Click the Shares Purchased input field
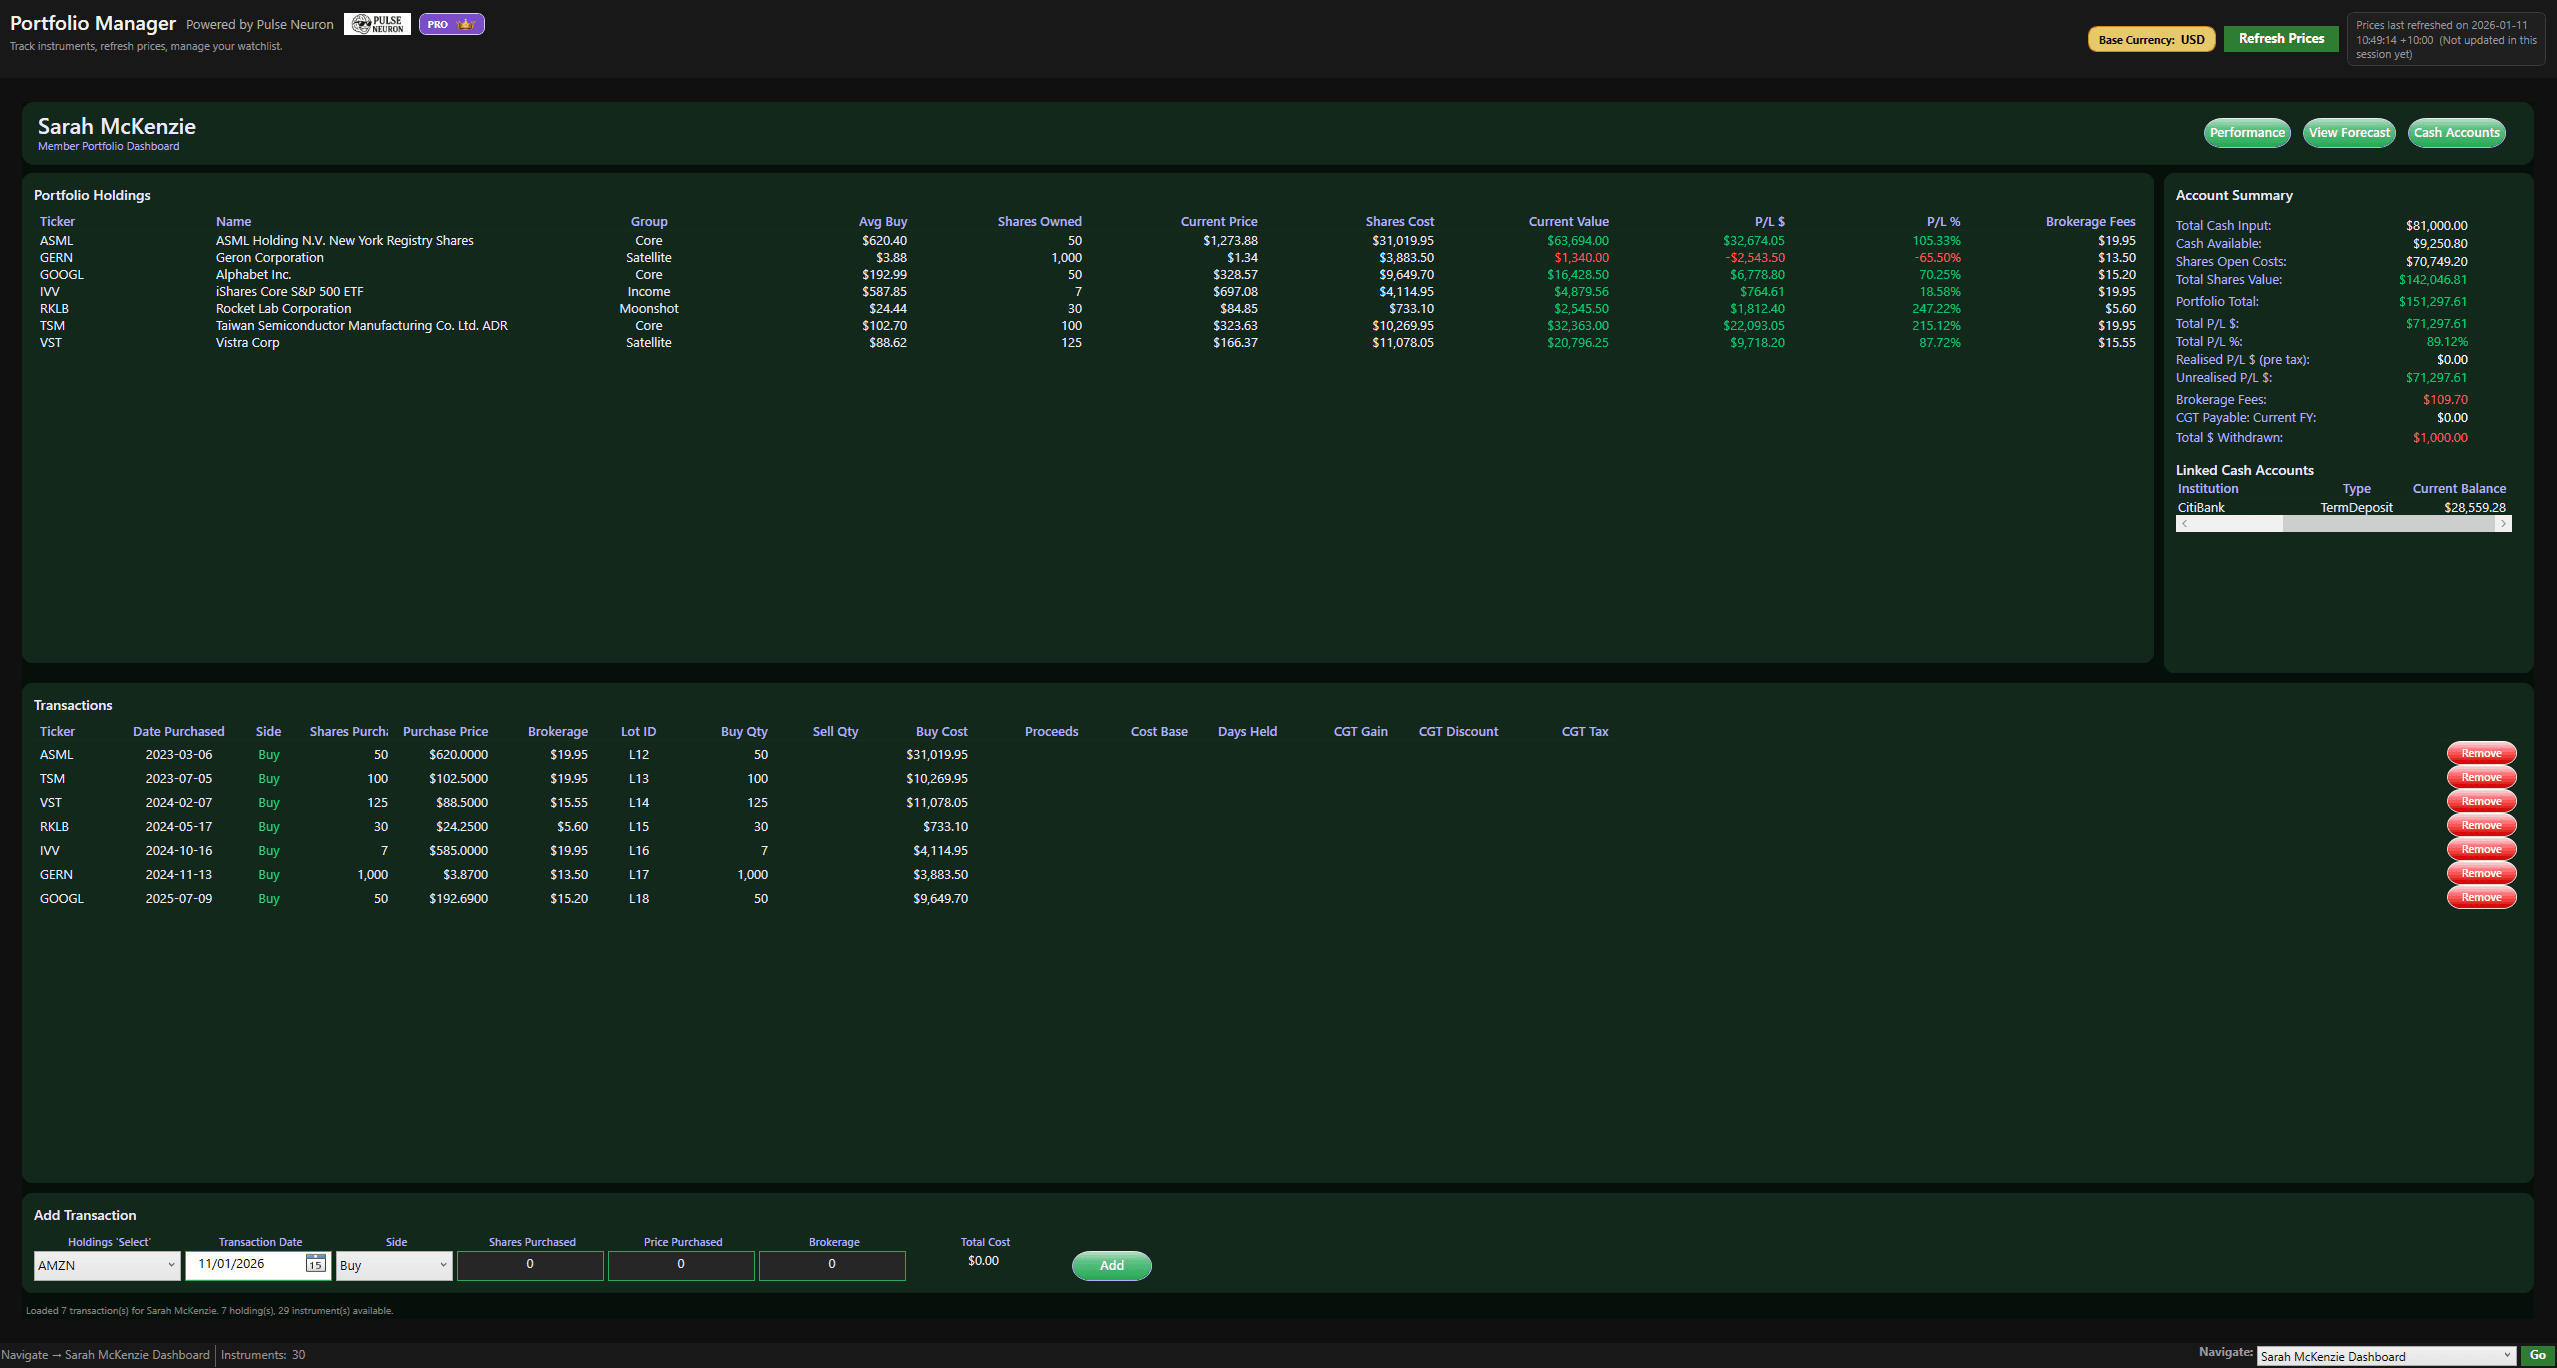Viewport: 2557px width, 1368px height. click(x=529, y=1264)
